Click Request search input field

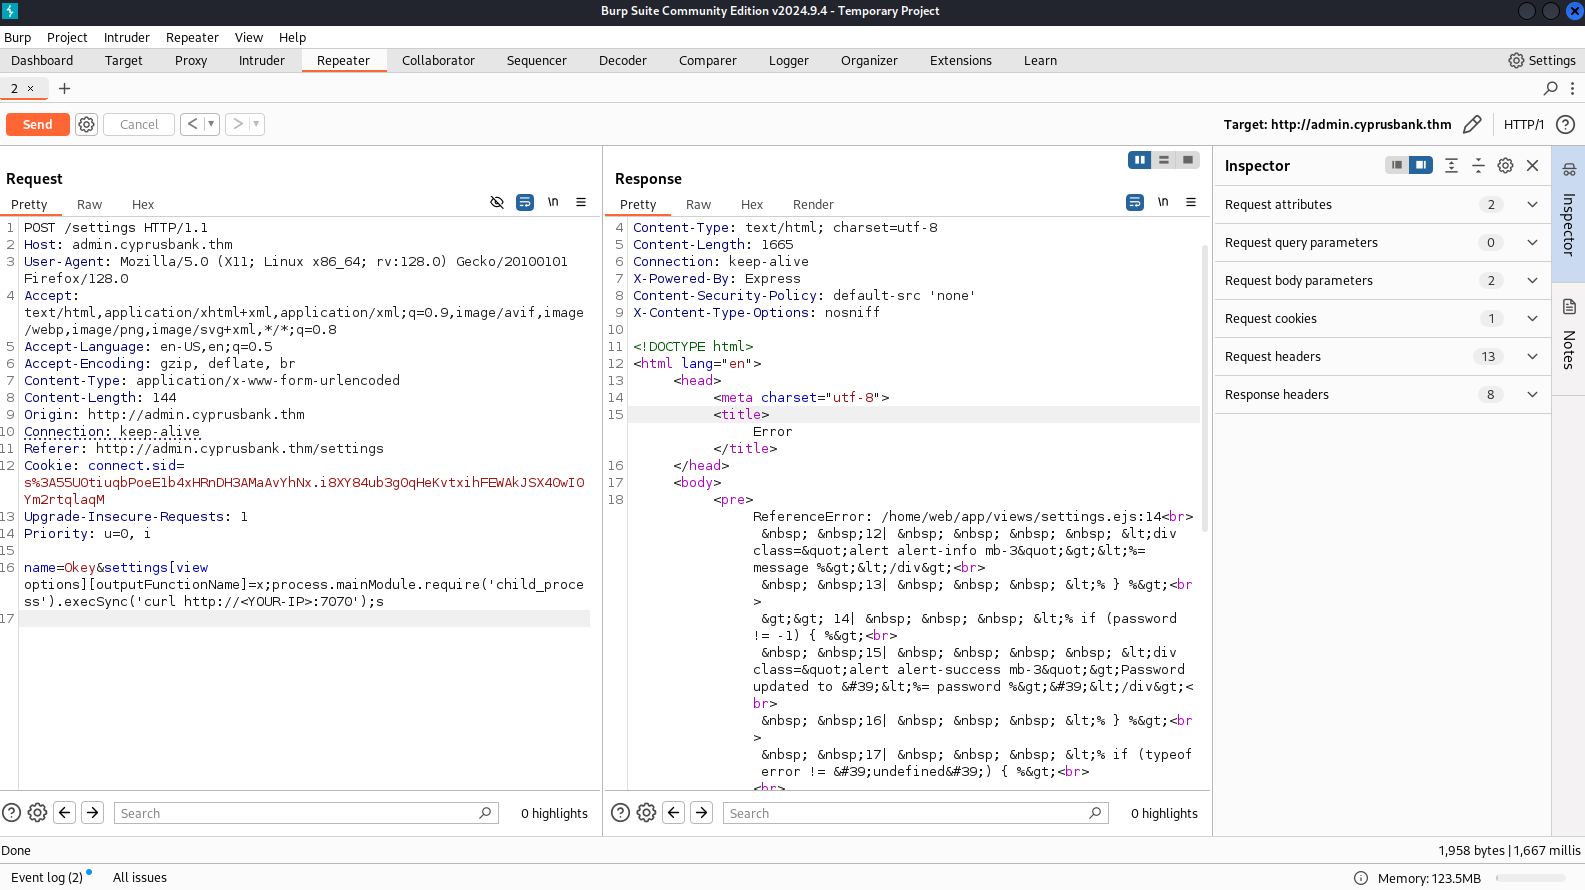(x=306, y=813)
